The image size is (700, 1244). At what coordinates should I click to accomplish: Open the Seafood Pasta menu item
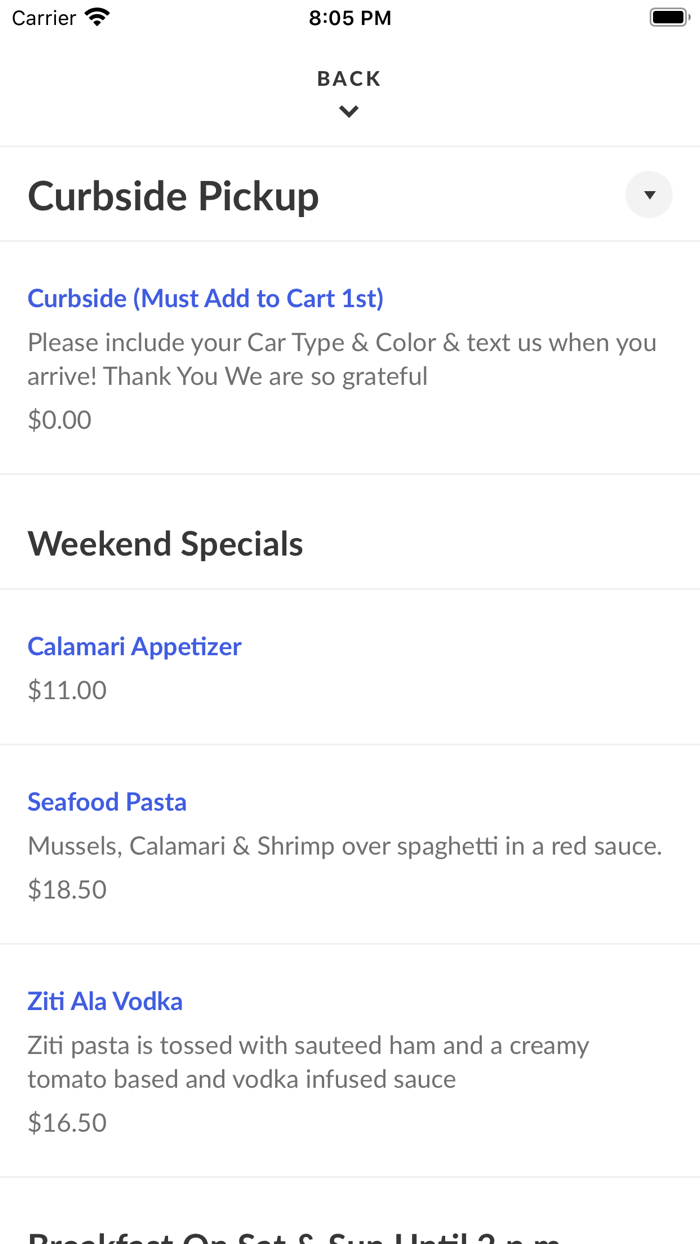[107, 802]
